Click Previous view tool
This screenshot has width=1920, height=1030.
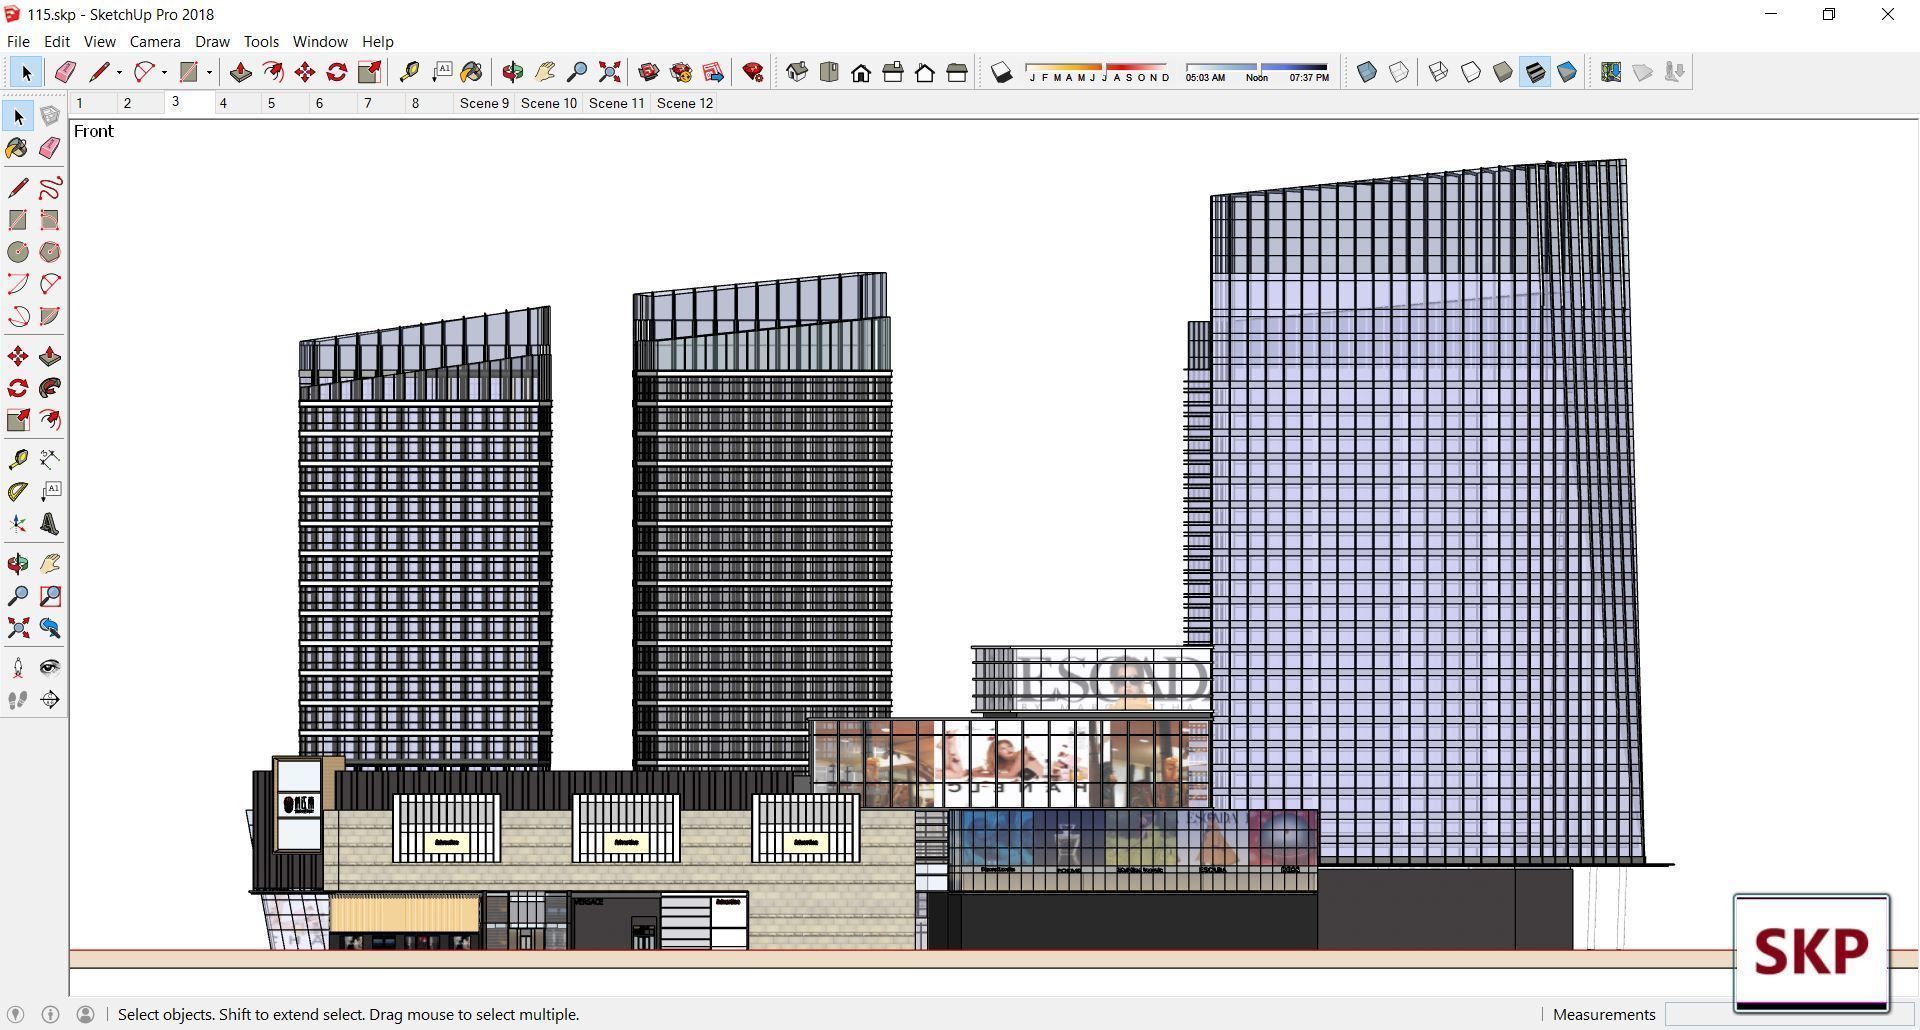tap(50, 628)
